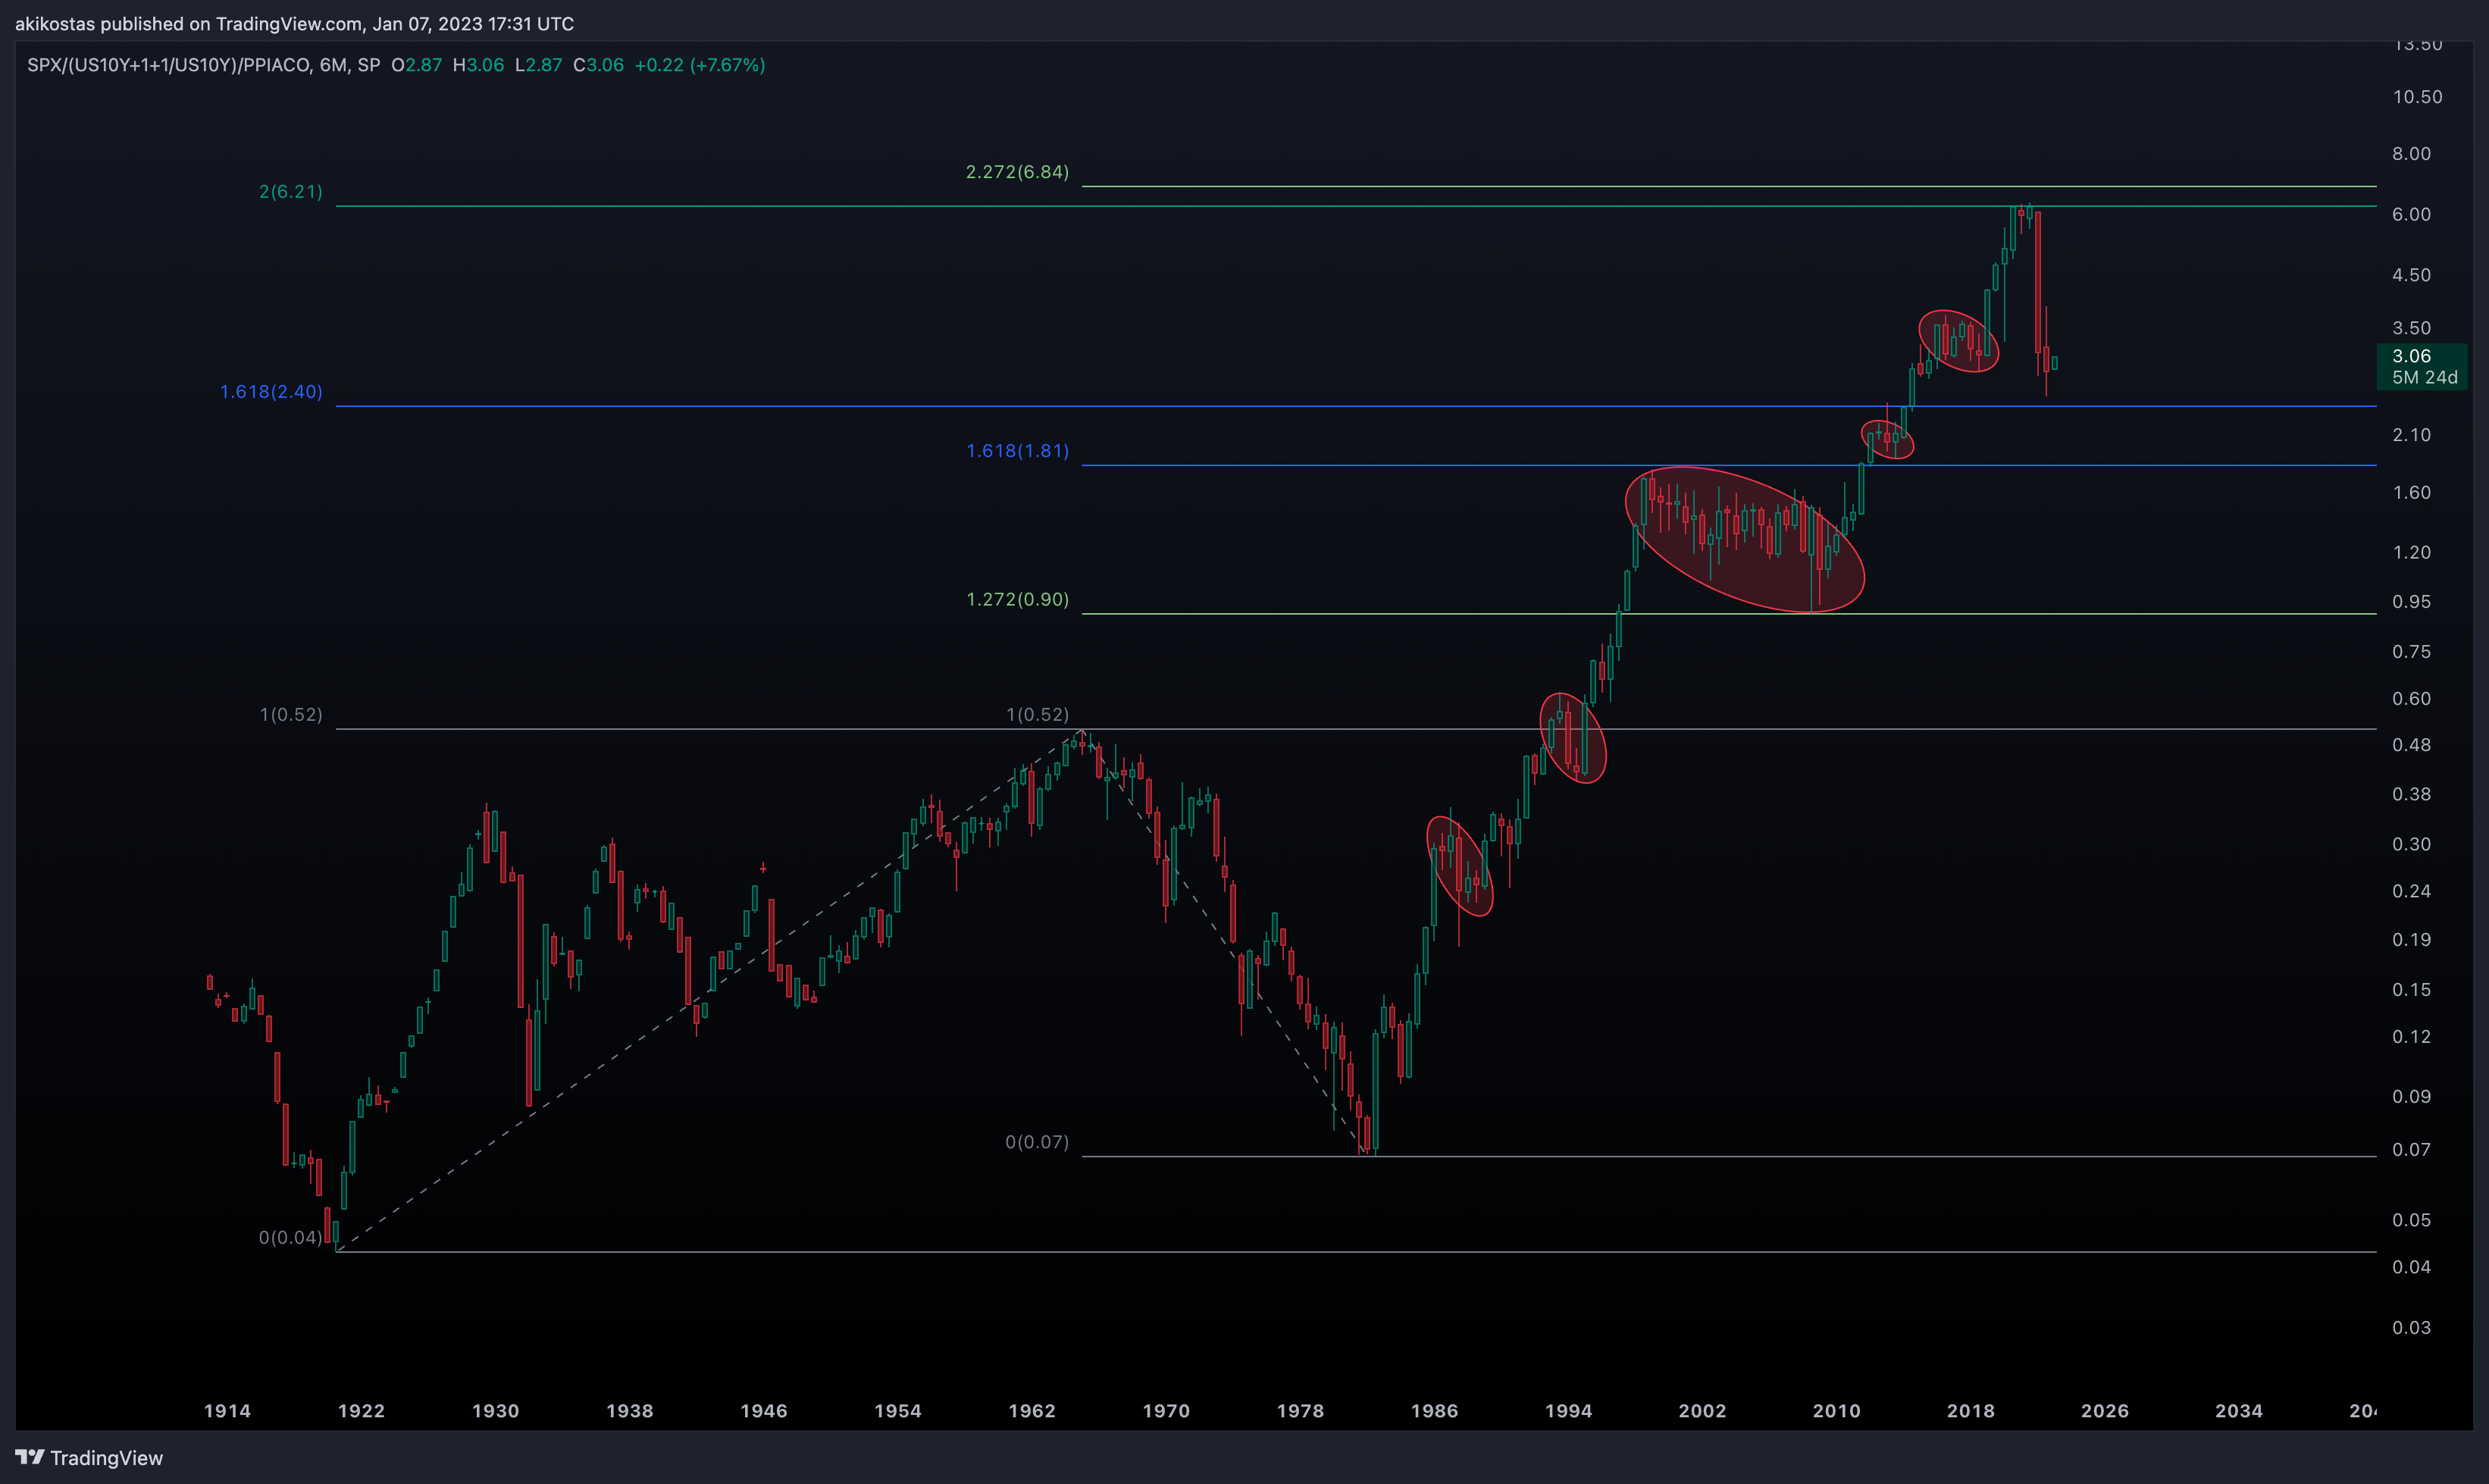This screenshot has width=2489, height=1484.
Task: Click the red ellipse near the 1986 candles
Action: [x=1459, y=866]
